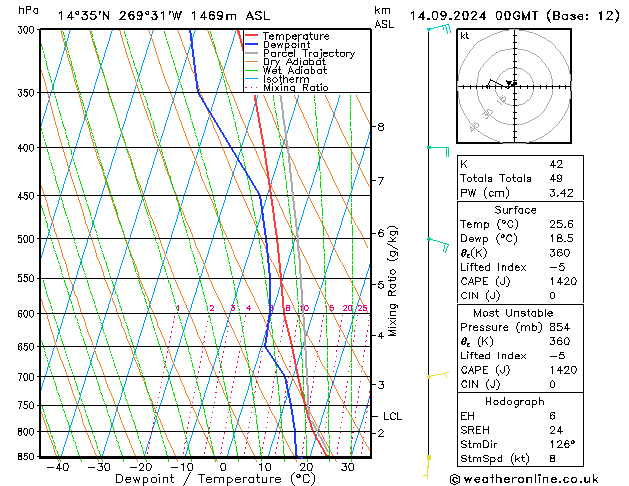Viewport: 629px width, 486px height.
Task: Click the Surface Dewp value 18.5
Action: (x=562, y=239)
